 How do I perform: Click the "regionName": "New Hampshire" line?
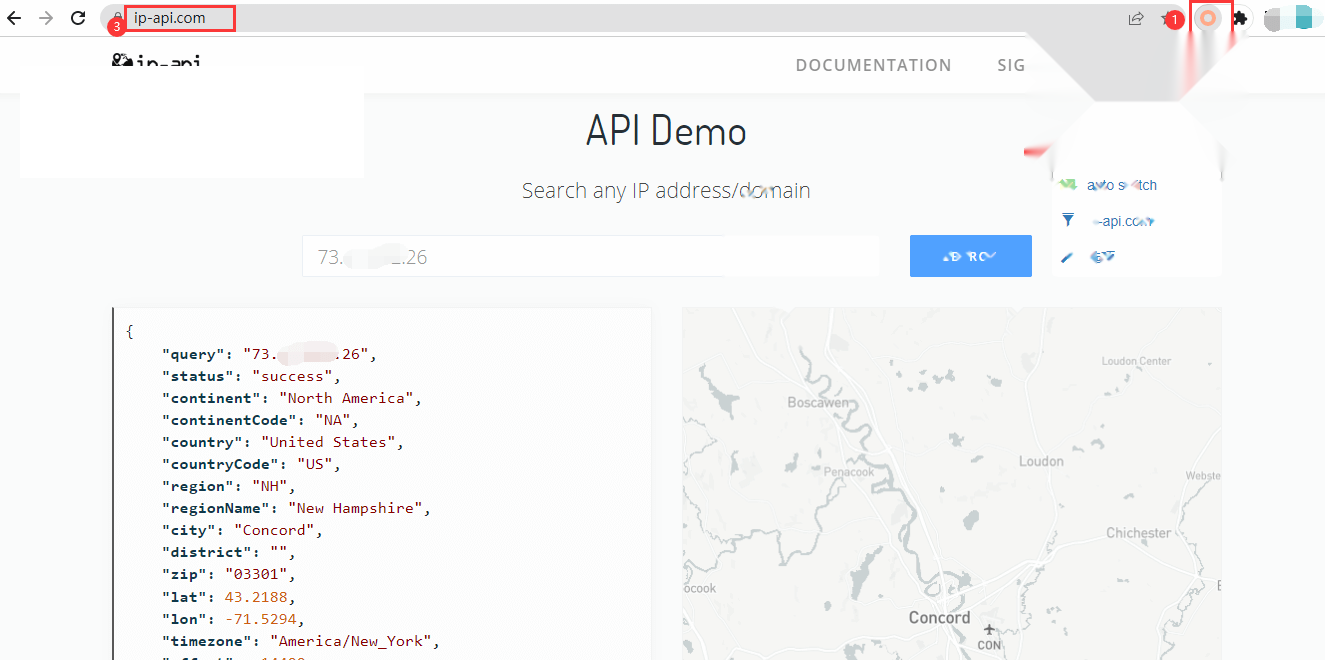296,508
